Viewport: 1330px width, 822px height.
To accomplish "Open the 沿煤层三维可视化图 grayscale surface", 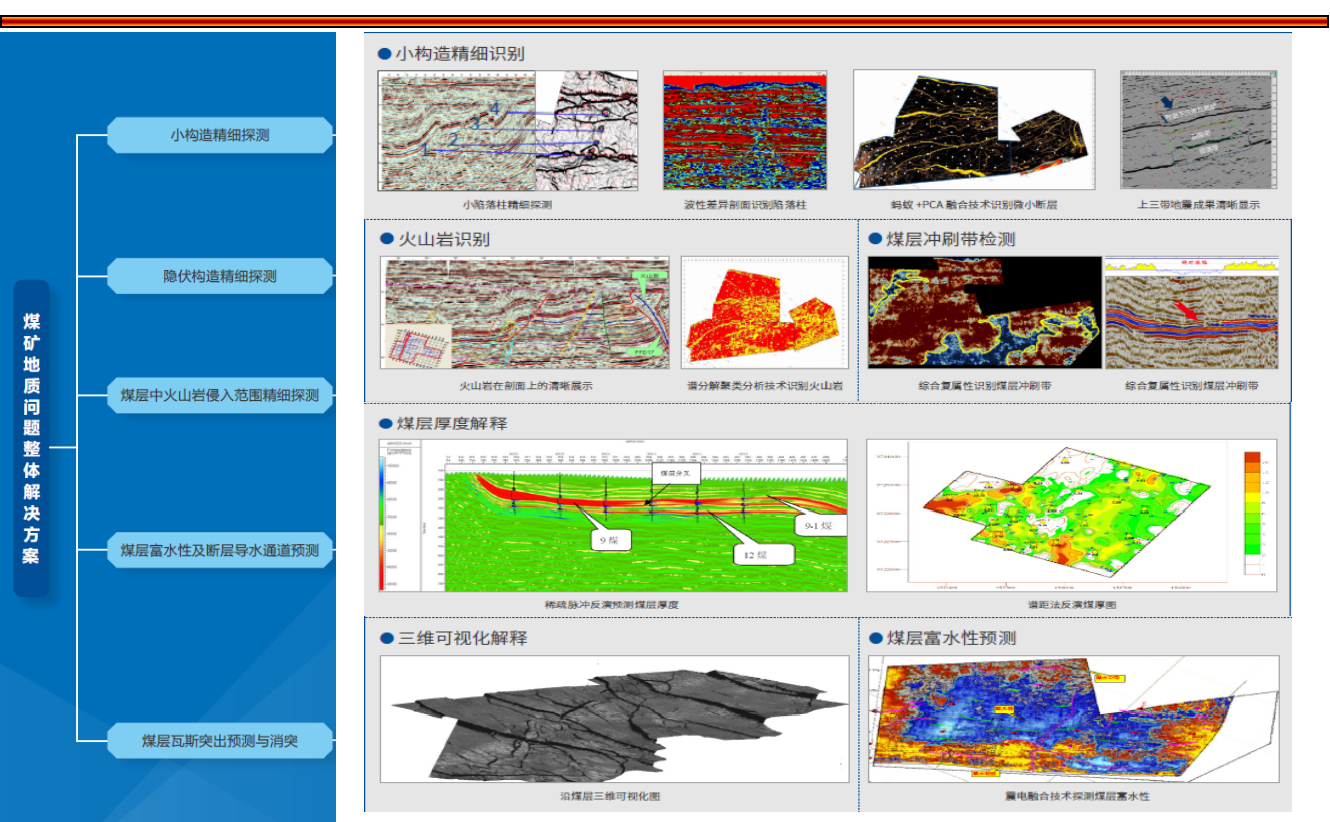I will 614,719.
